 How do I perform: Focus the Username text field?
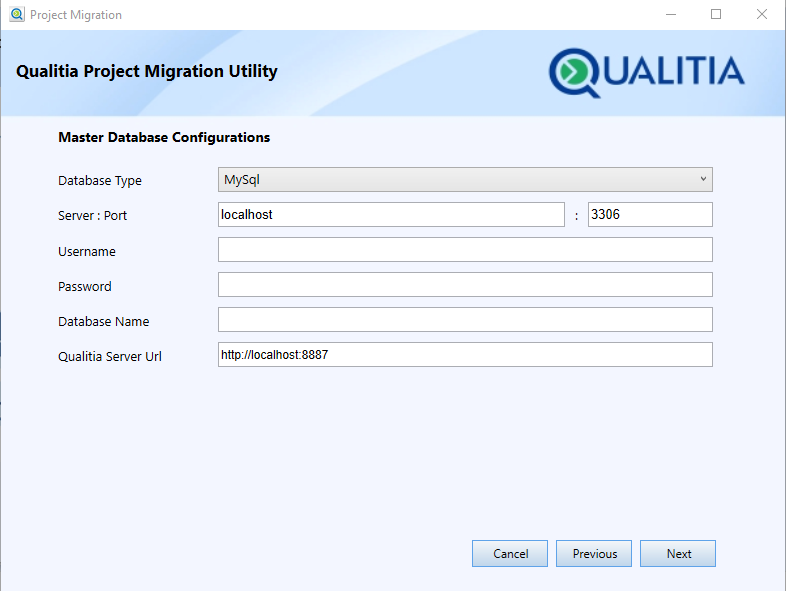coord(465,250)
